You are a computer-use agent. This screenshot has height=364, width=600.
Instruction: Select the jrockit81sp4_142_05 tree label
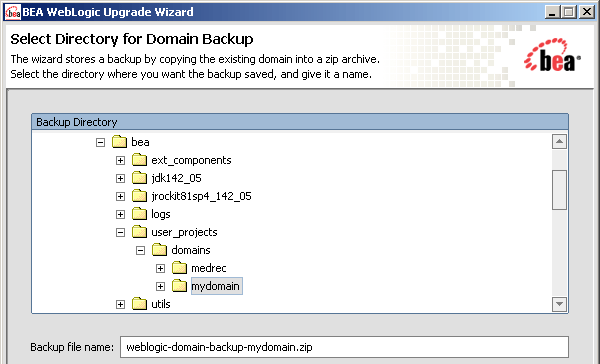click(201, 196)
